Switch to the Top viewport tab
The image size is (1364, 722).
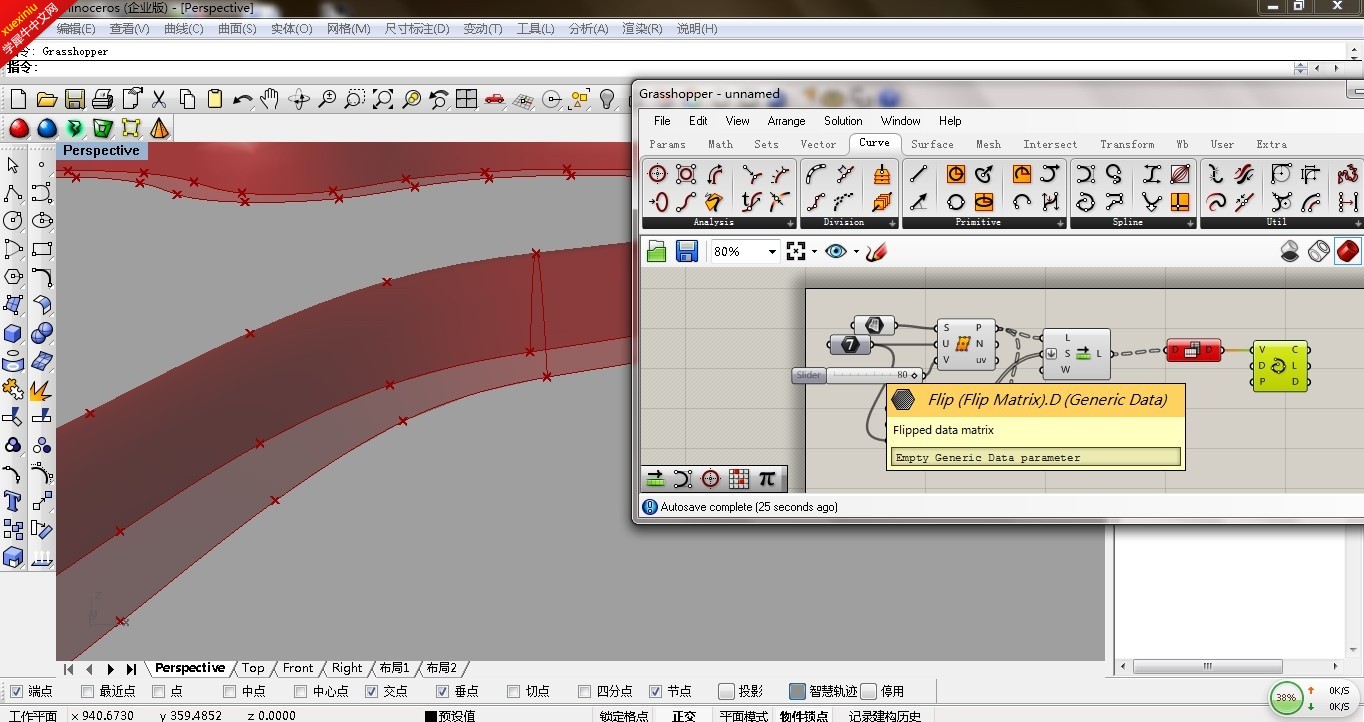[253, 668]
